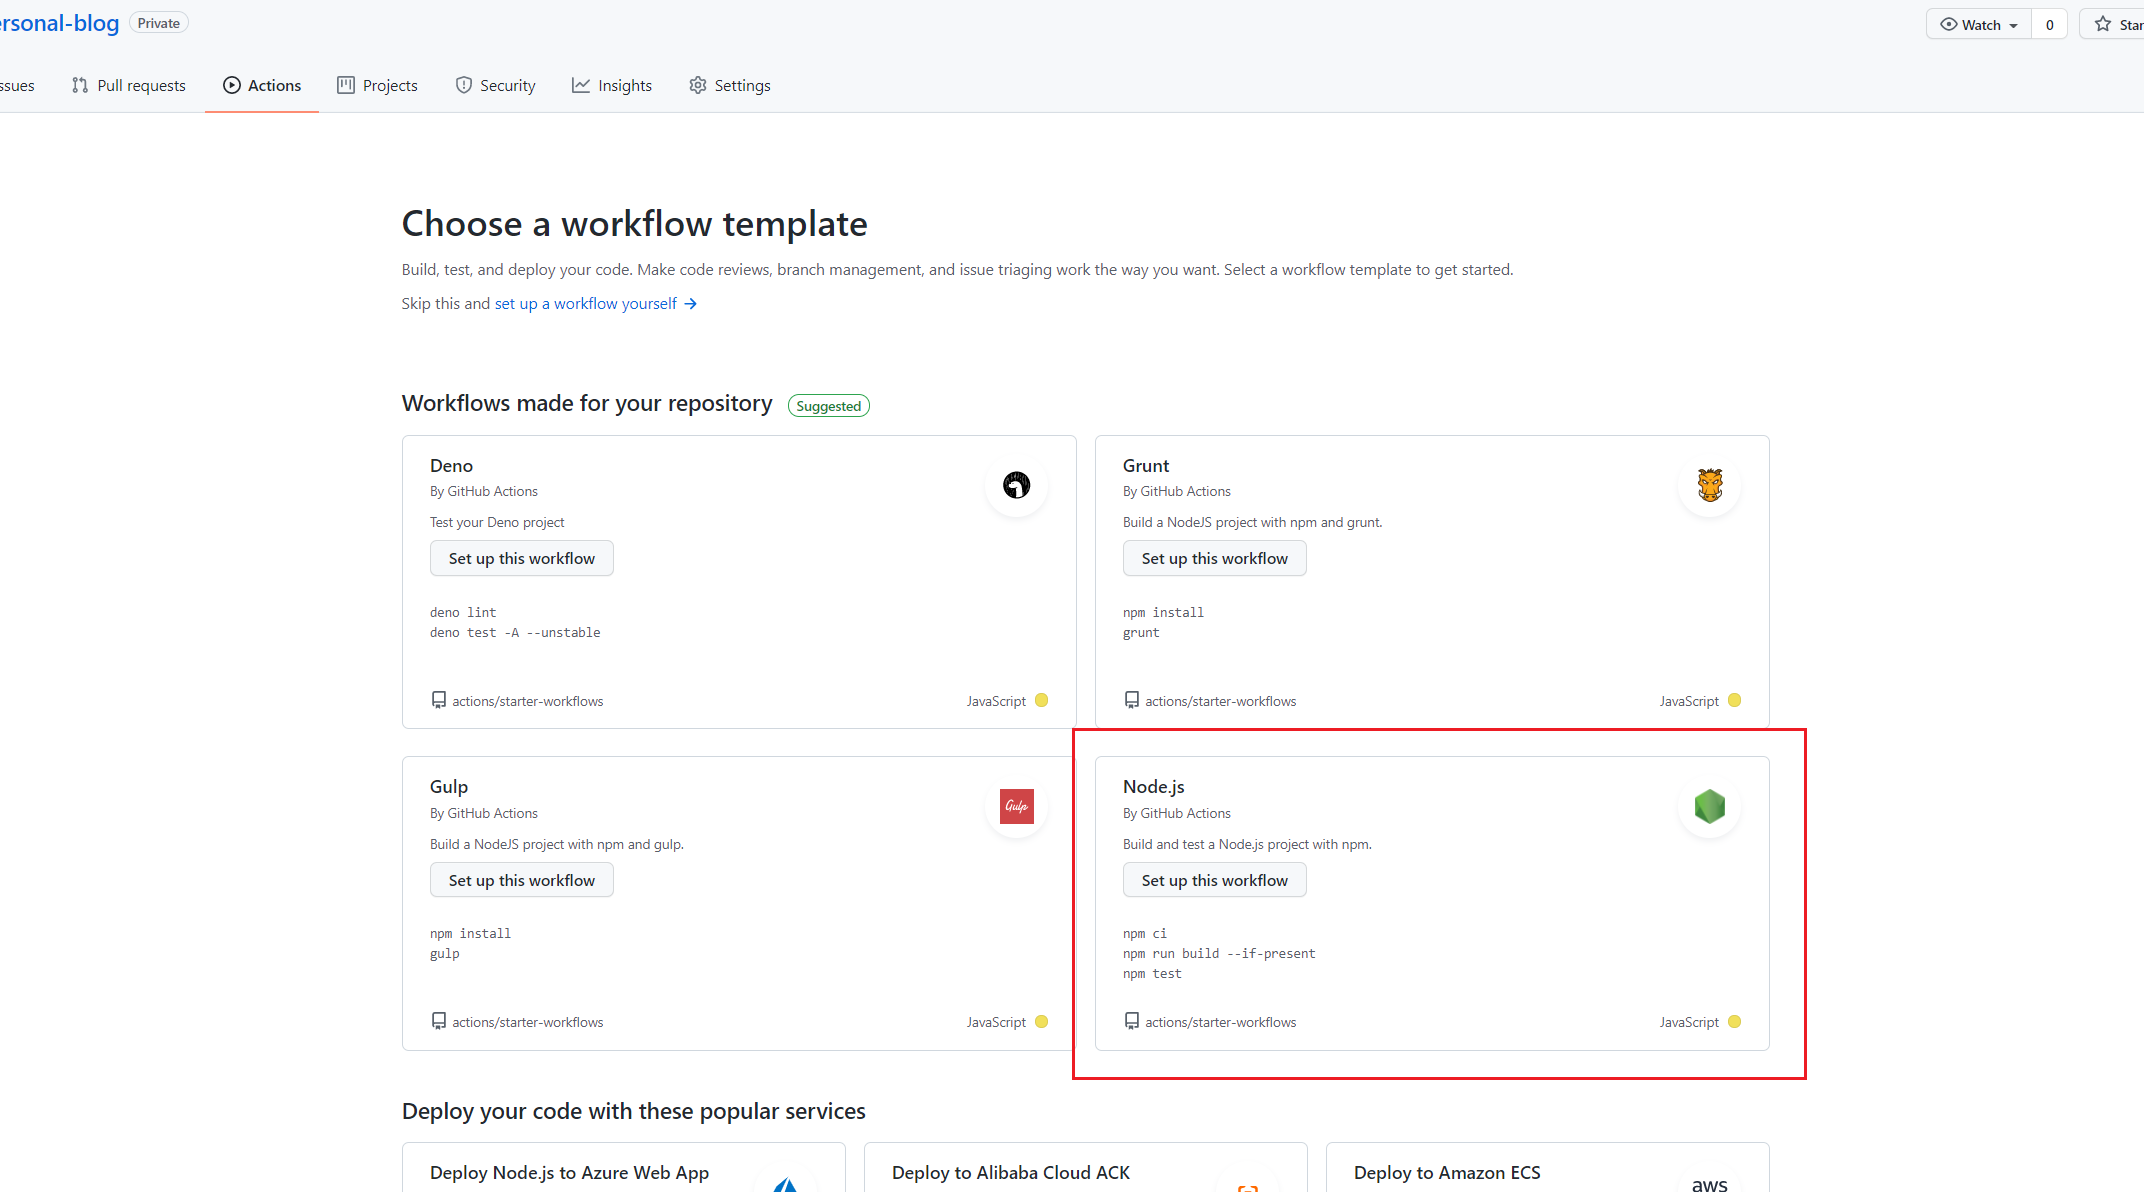Go to the Security tab
This screenshot has height=1192, width=2144.
(495, 85)
